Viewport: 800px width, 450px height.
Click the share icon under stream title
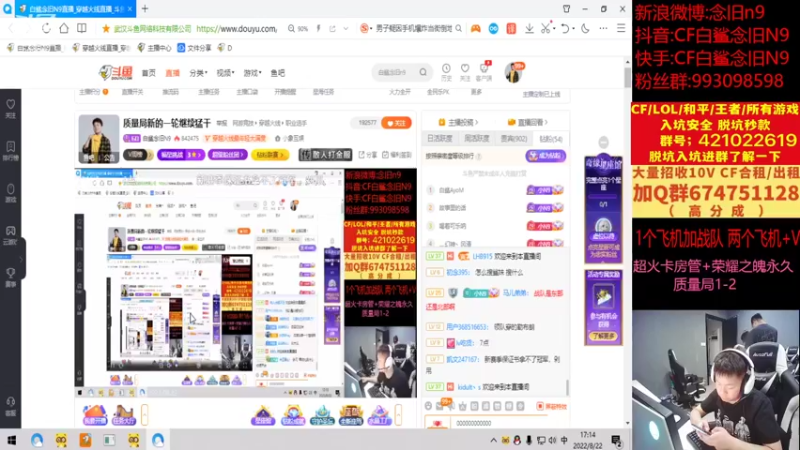point(367,155)
